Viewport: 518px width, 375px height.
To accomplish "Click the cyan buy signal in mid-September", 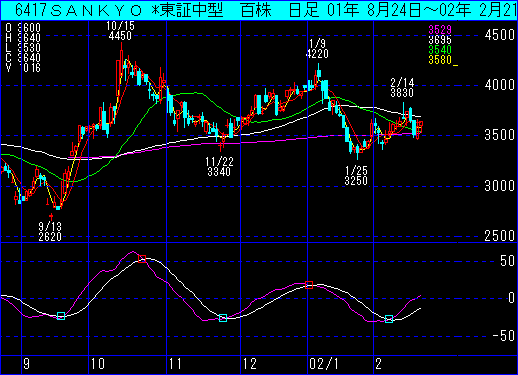I will (x=61, y=316).
